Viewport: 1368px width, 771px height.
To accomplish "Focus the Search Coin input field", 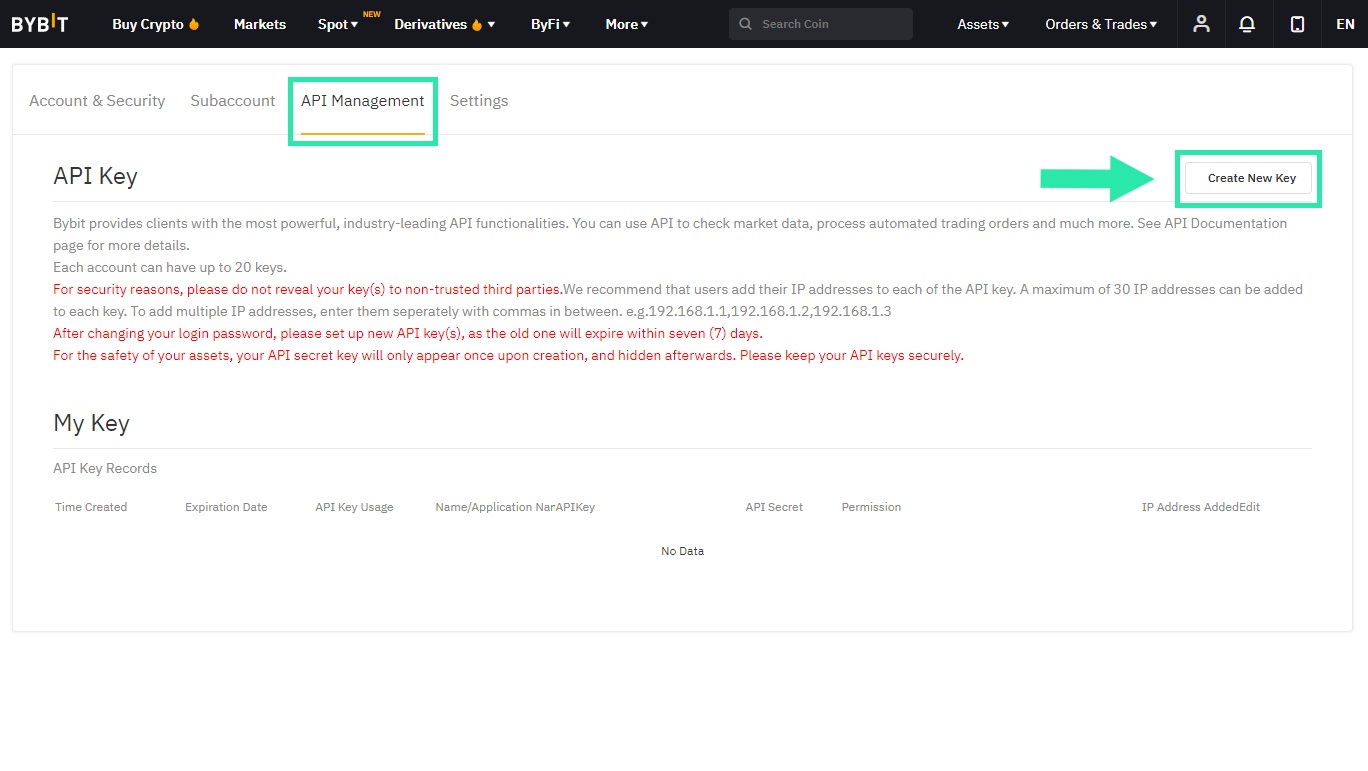I will [x=821, y=24].
